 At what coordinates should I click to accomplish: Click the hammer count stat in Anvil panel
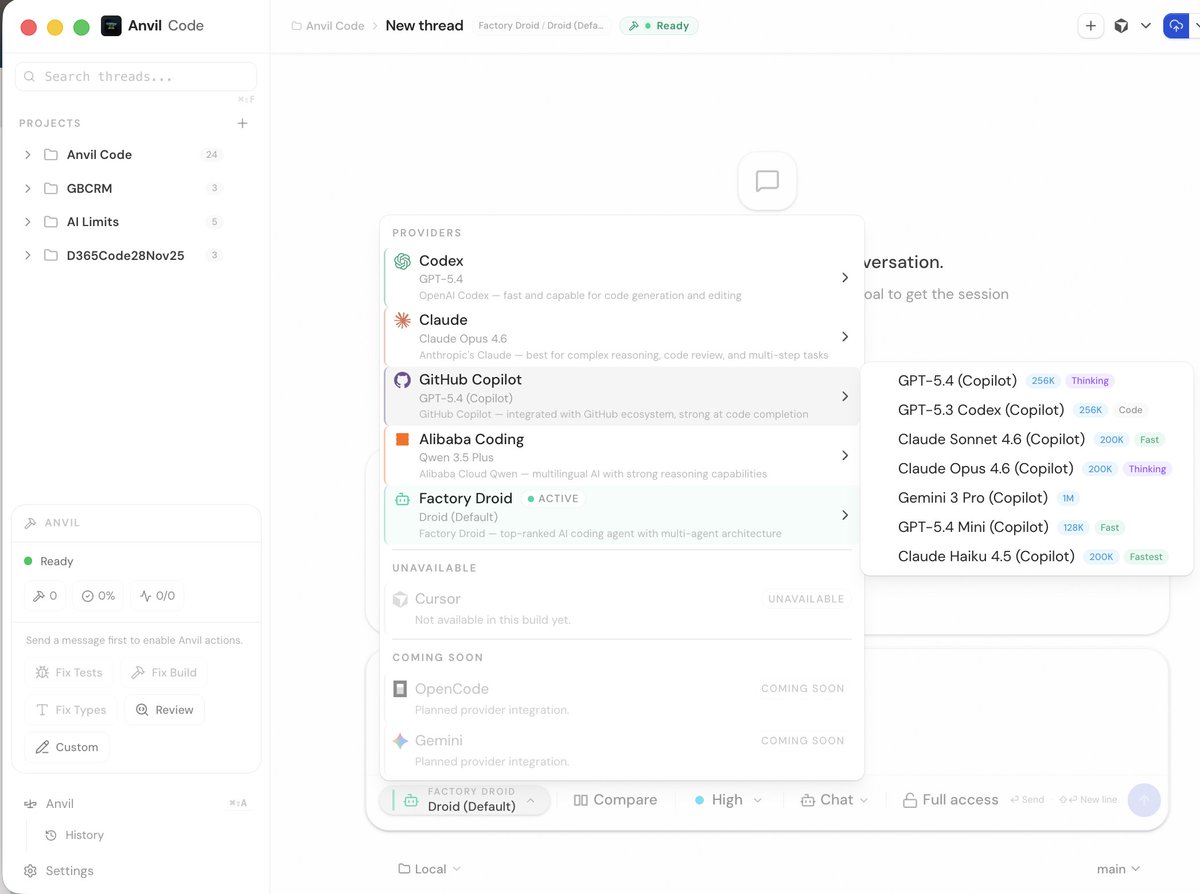point(45,596)
